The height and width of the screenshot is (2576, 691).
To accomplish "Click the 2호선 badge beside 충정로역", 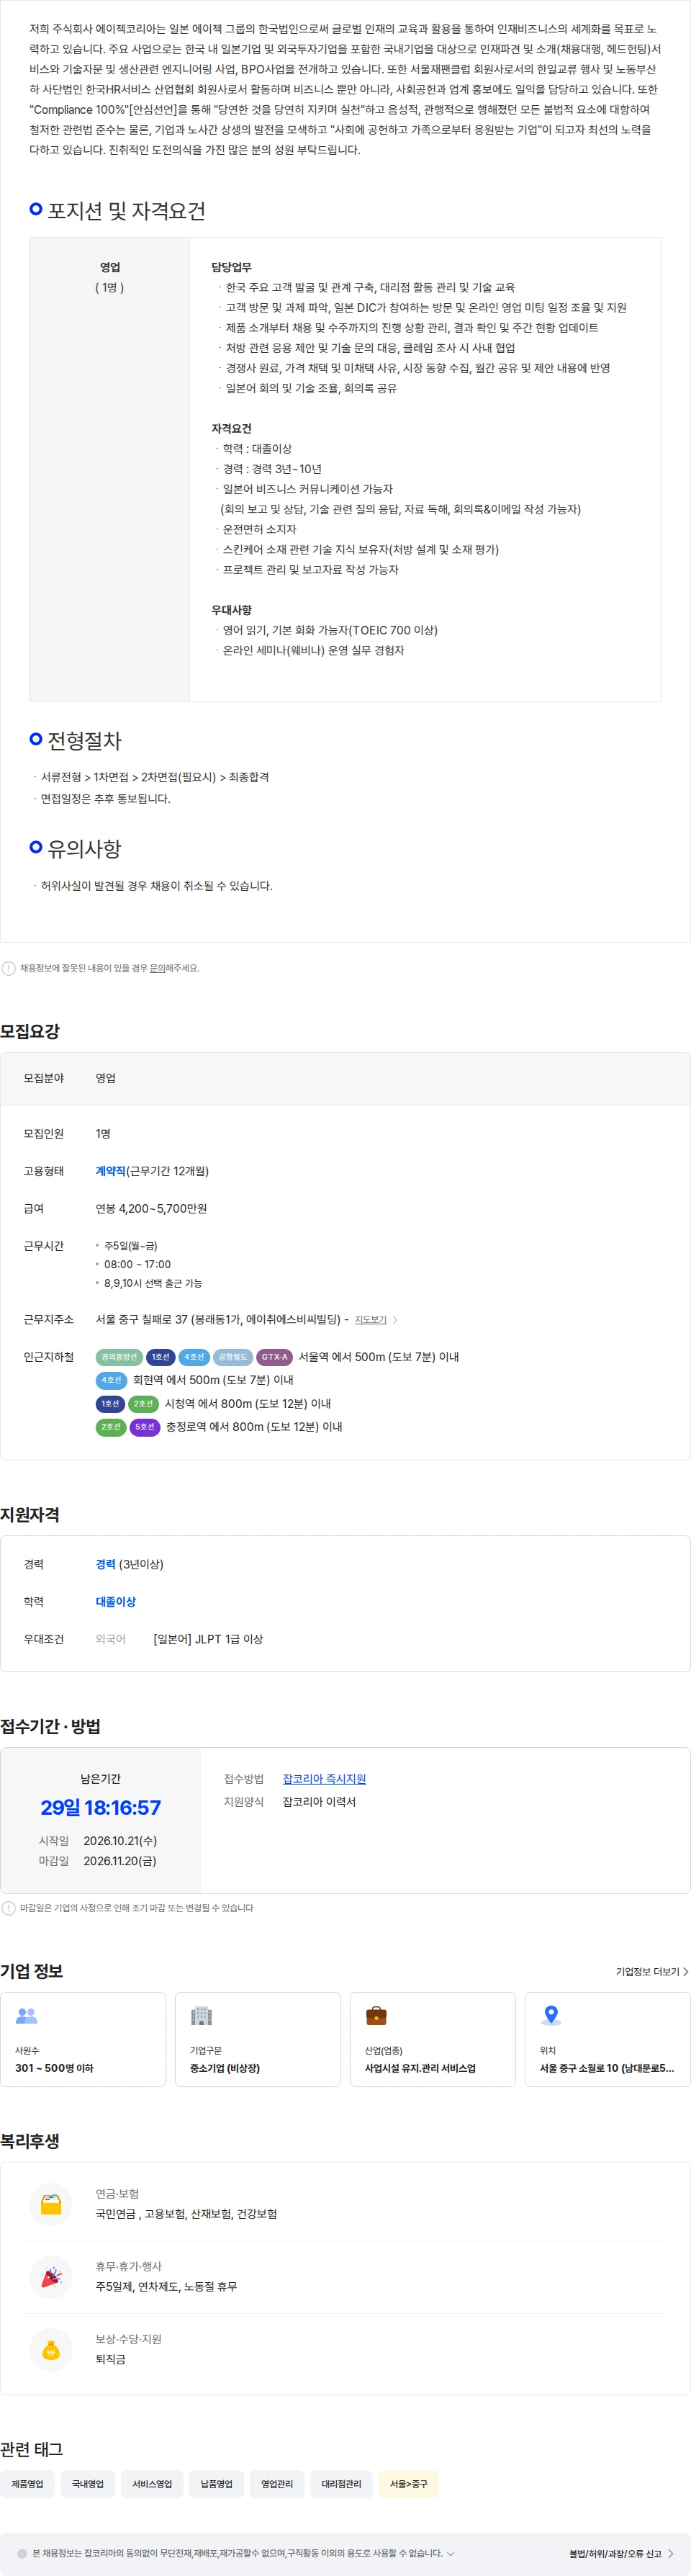I will [x=111, y=1427].
